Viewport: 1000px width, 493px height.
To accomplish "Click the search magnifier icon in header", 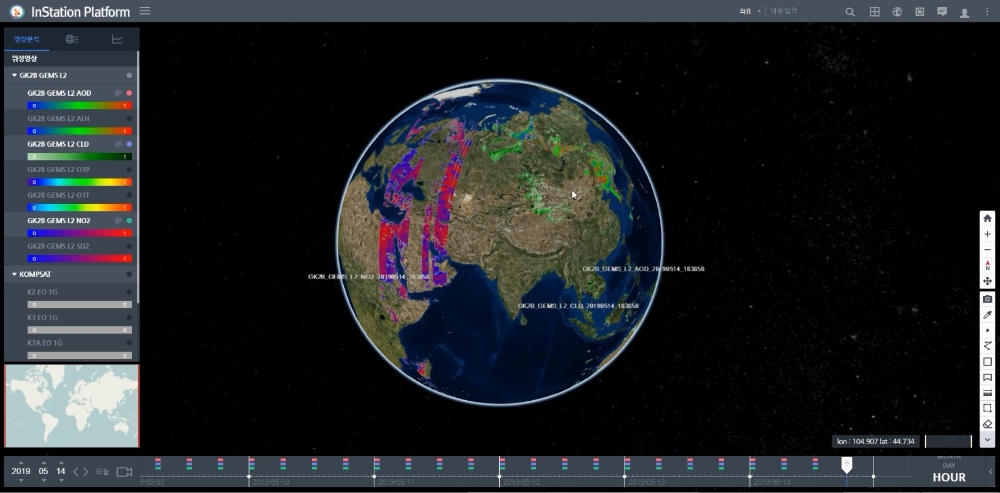I will (850, 12).
